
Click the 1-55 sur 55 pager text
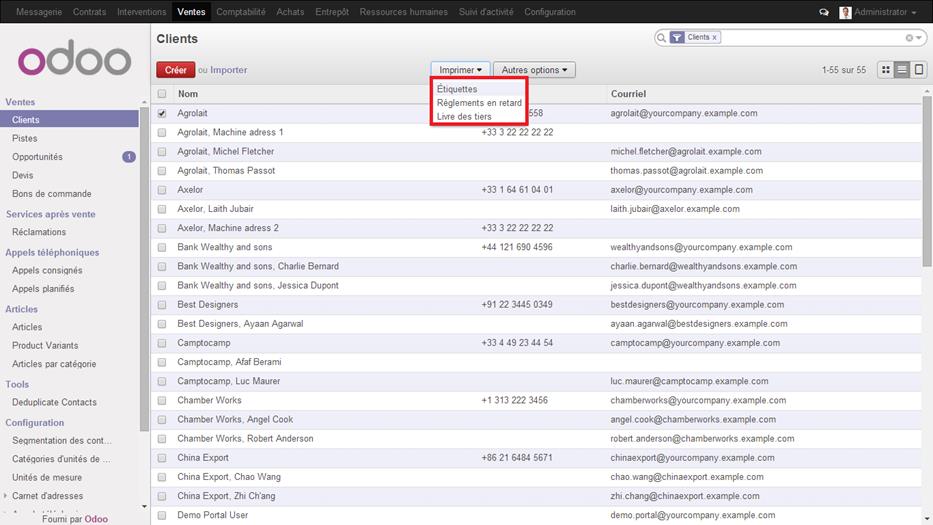pyautogui.click(x=844, y=70)
